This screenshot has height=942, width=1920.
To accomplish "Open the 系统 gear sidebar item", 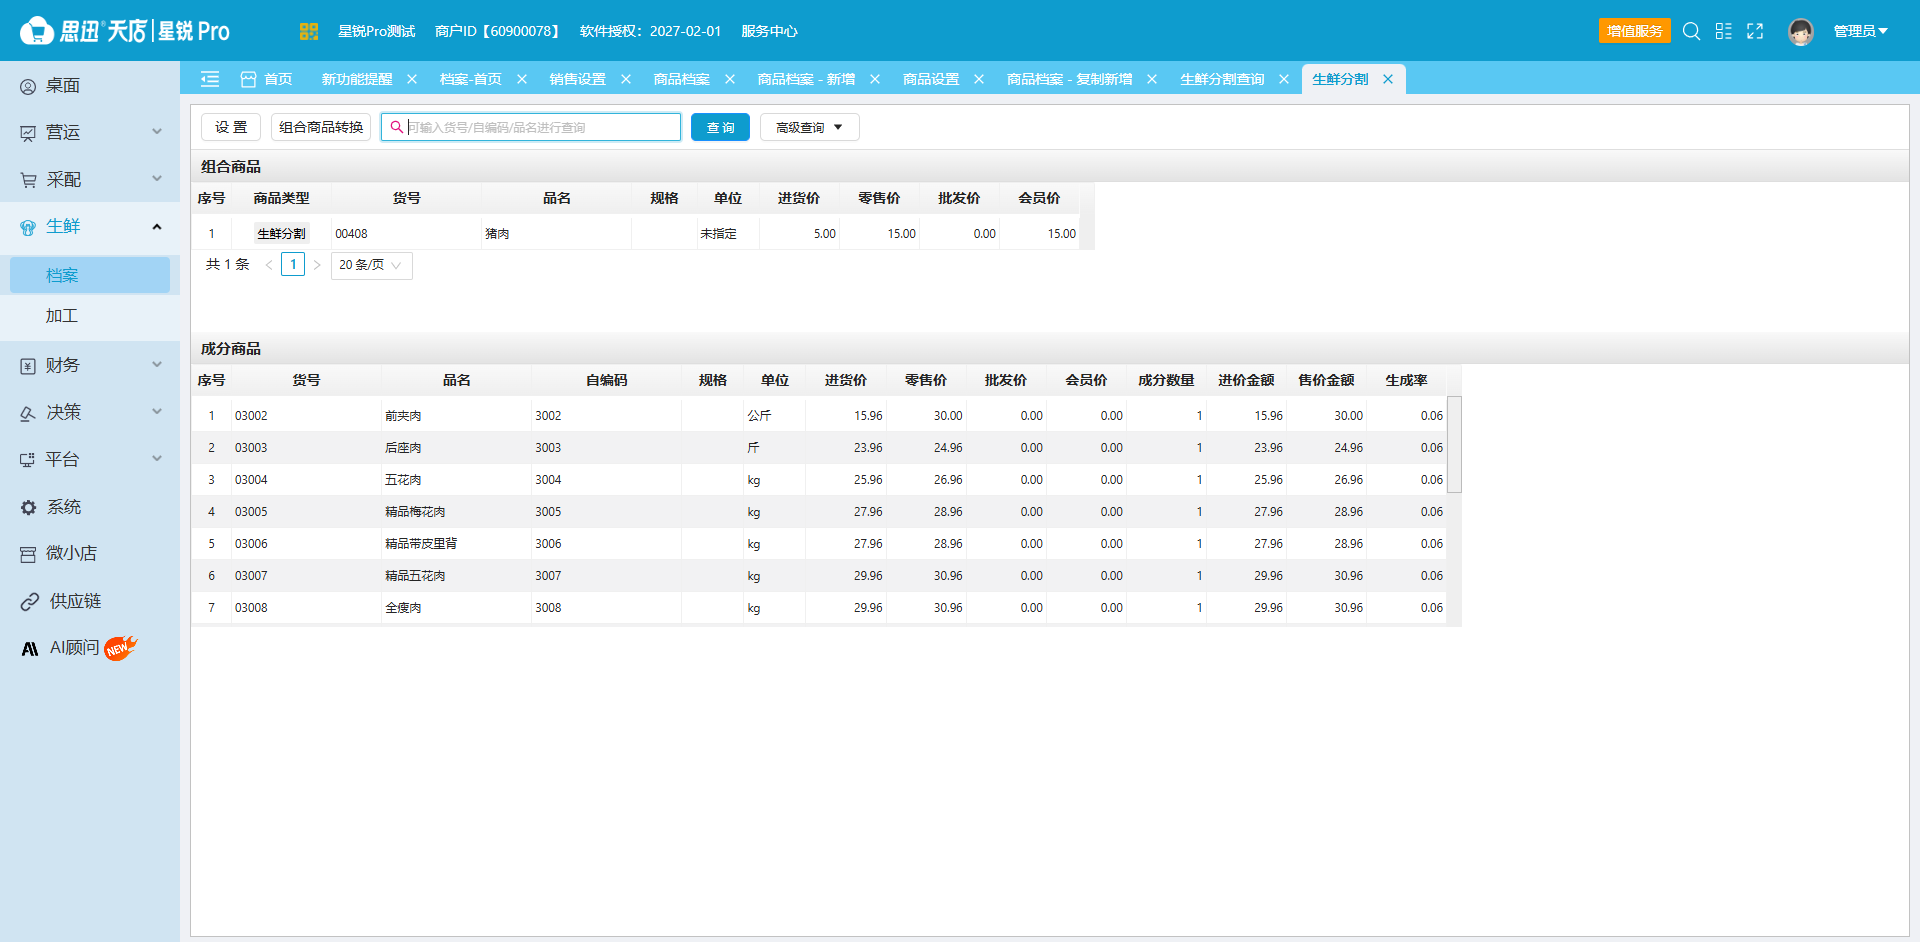I will (x=90, y=507).
